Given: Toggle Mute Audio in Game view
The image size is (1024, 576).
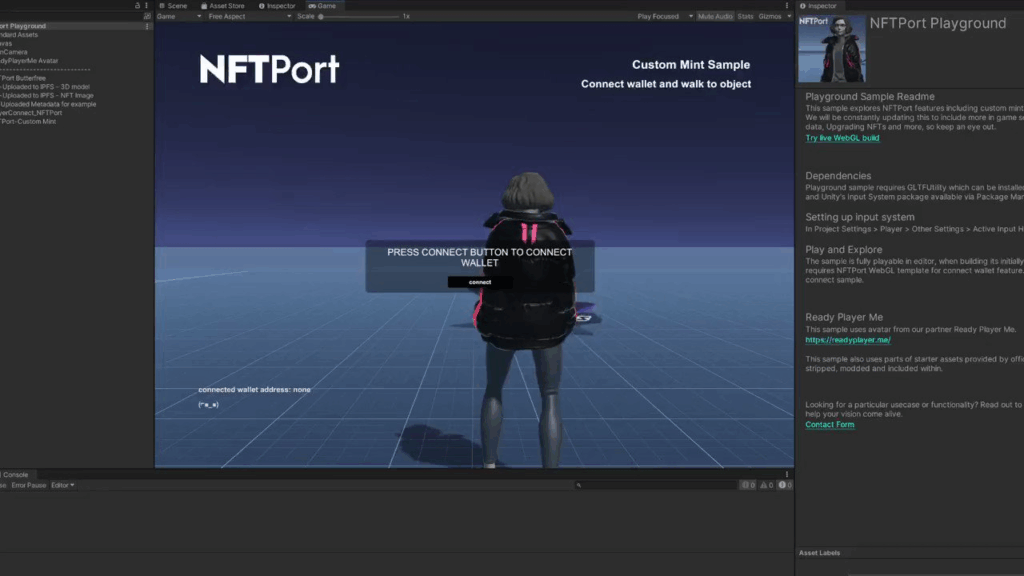Looking at the screenshot, I should click(715, 16).
